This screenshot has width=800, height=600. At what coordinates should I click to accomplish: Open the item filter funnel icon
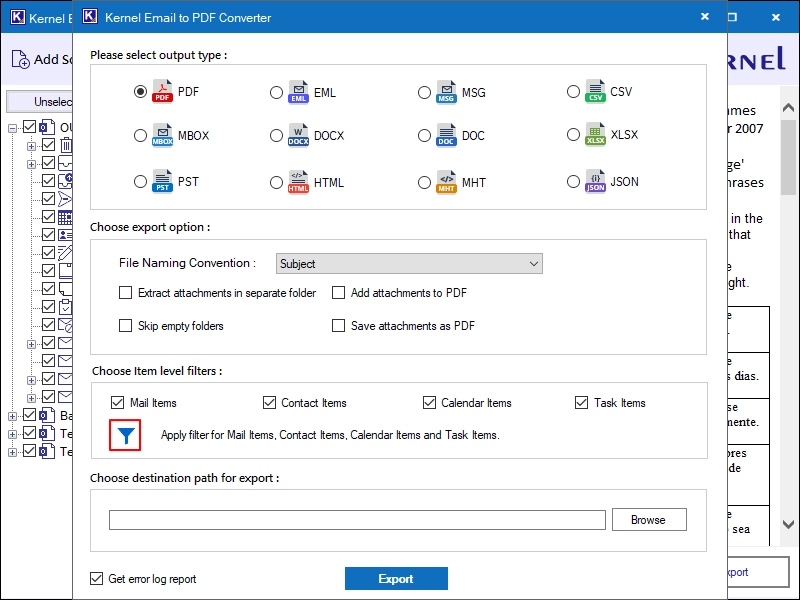coord(125,435)
